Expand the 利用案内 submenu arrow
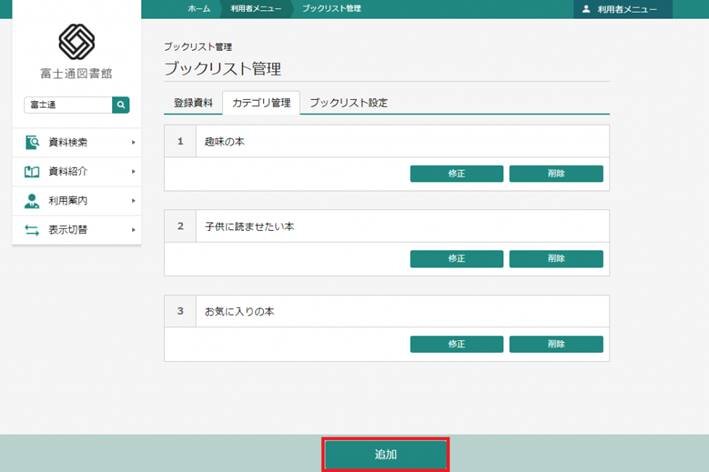 point(133,201)
